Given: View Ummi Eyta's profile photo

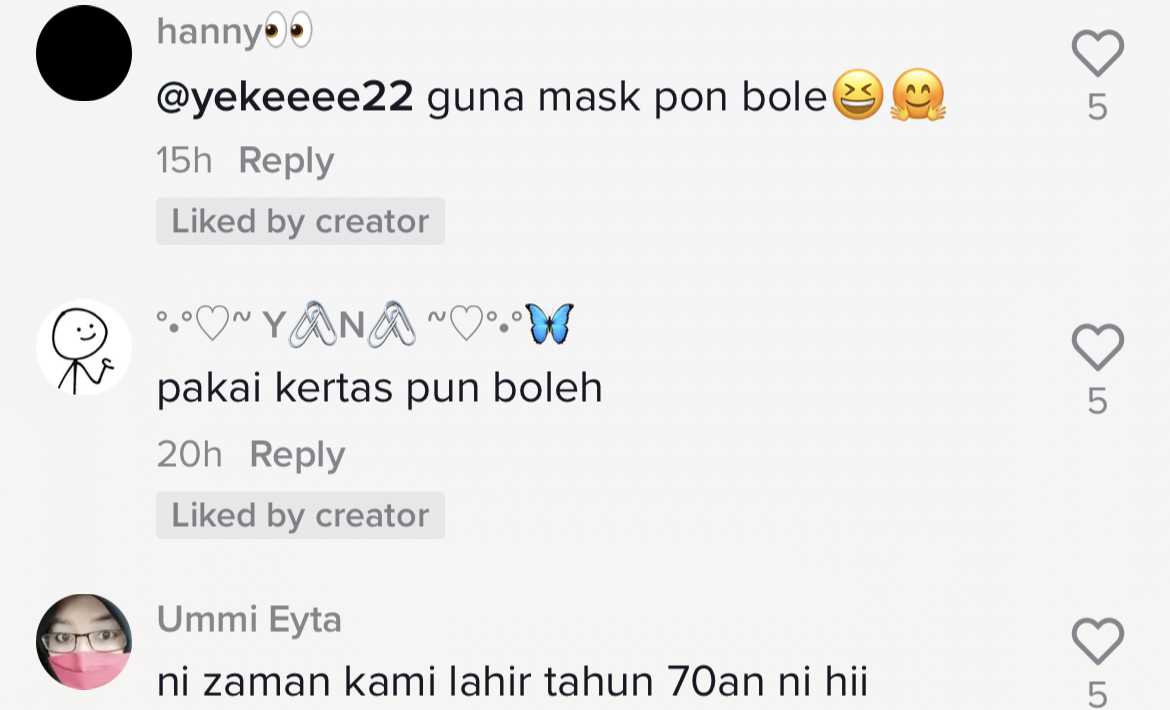Looking at the screenshot, I should click(x=84, y=641).
